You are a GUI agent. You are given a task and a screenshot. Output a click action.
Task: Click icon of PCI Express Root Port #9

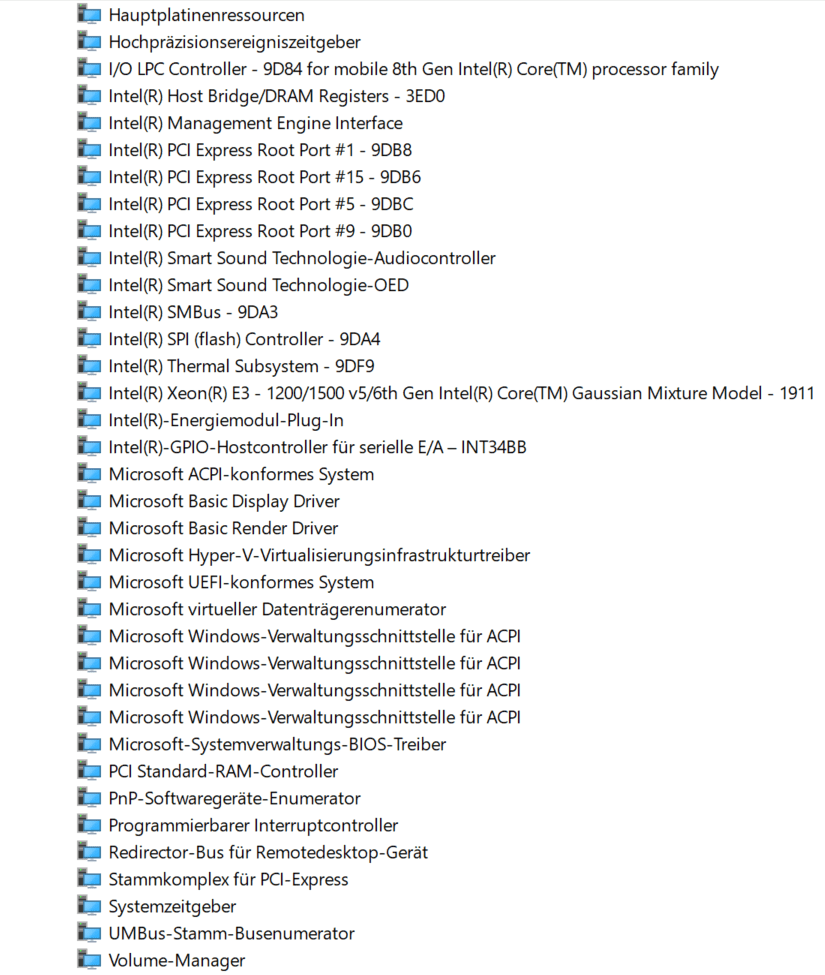point(89,231)
